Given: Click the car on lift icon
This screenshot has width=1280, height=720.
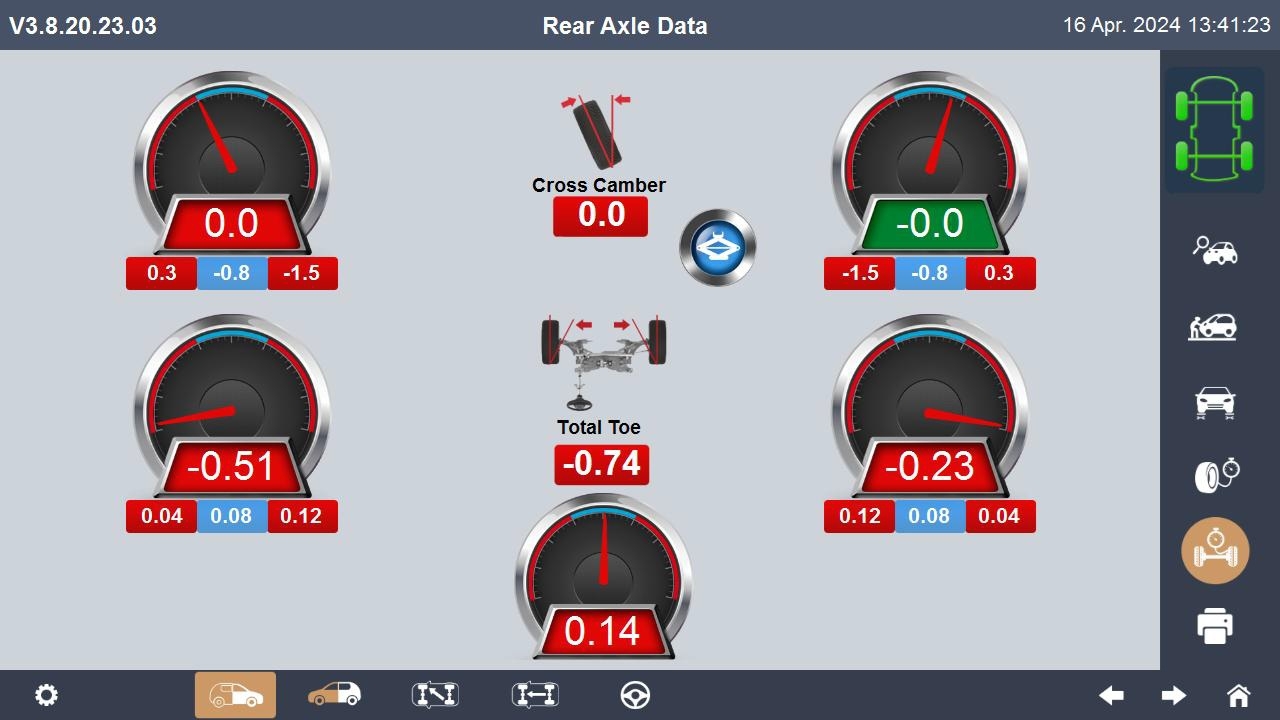Looking at the screenshot, I should (x=1215, y=402).
